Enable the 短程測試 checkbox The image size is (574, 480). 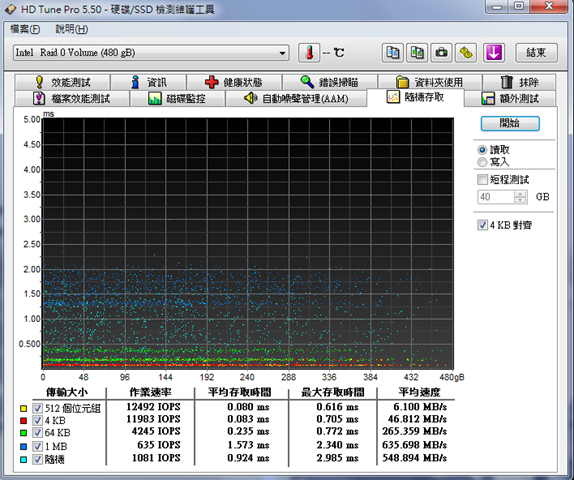coord(482,179)
